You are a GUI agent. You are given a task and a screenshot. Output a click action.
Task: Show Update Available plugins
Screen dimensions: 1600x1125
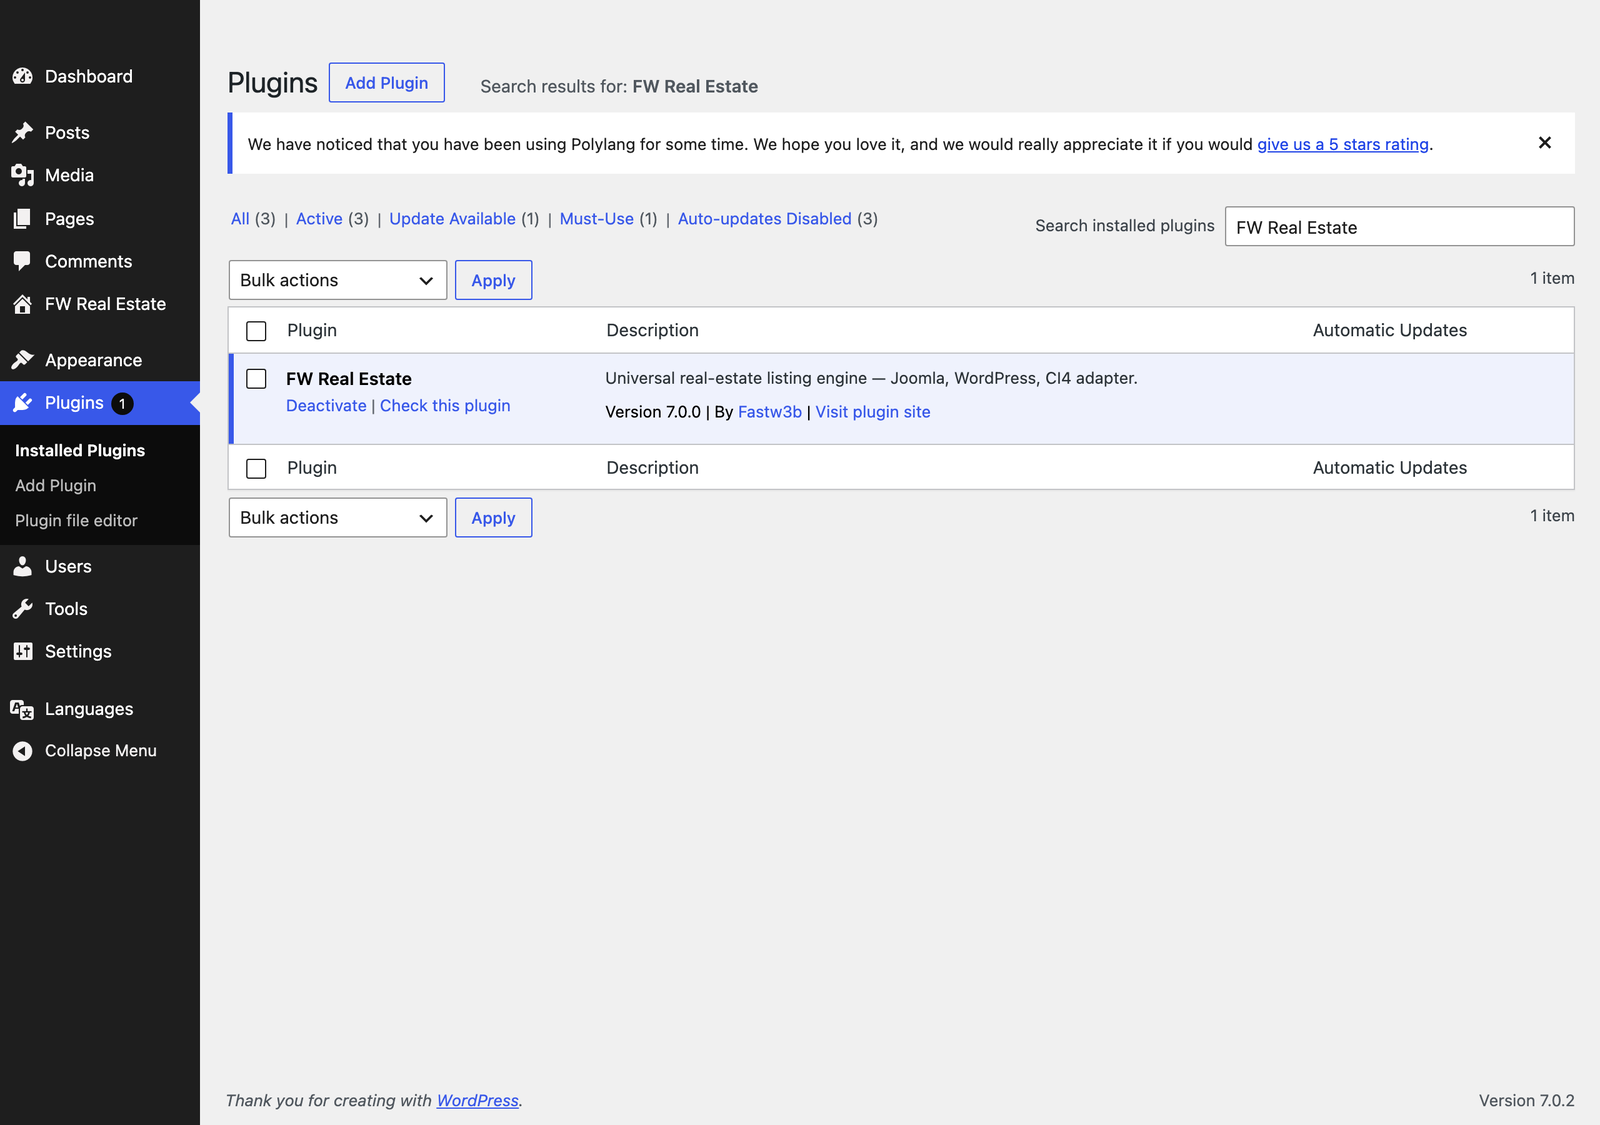[x=452, y=219]
